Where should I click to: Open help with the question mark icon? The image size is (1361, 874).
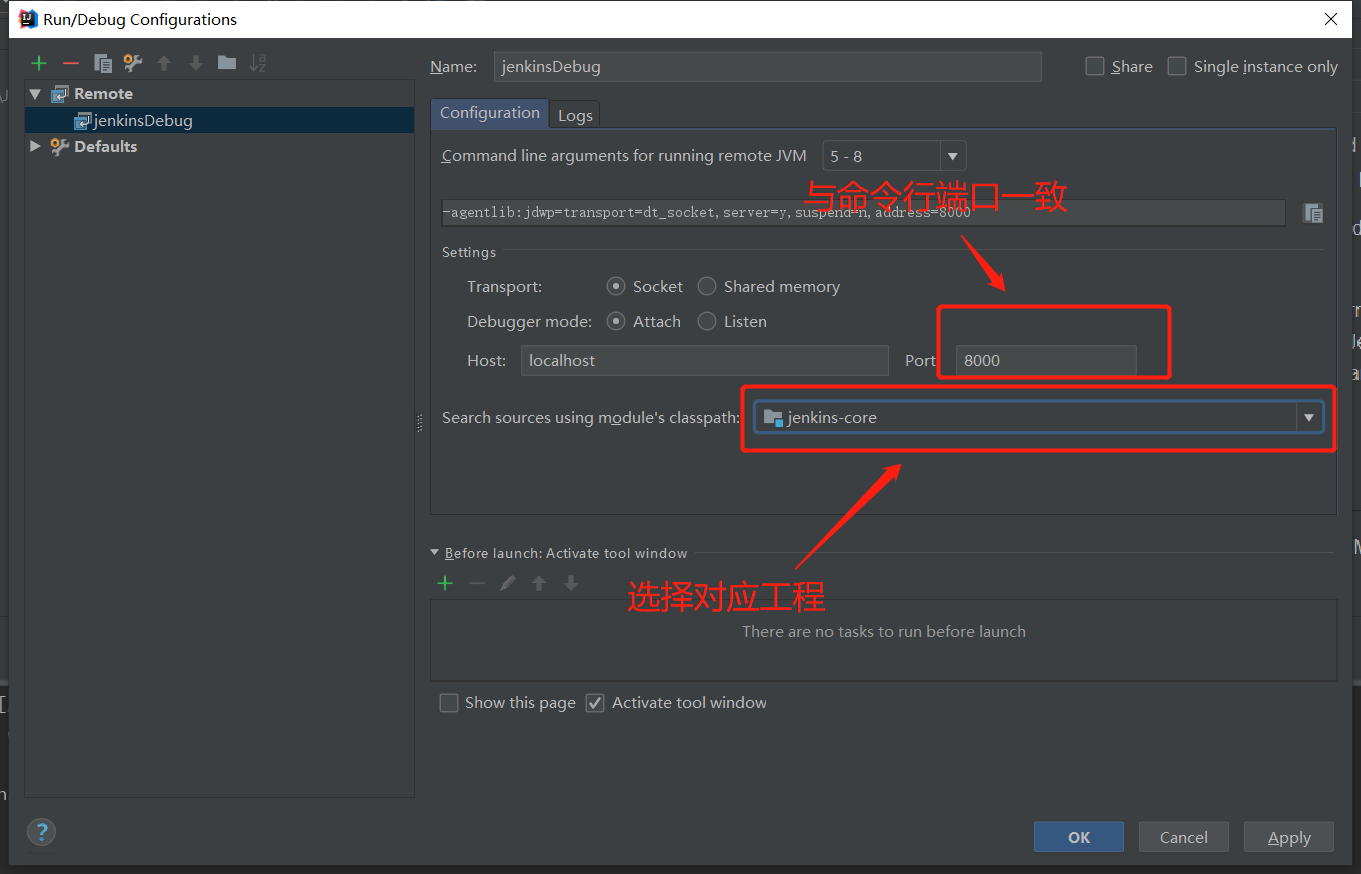41,832
